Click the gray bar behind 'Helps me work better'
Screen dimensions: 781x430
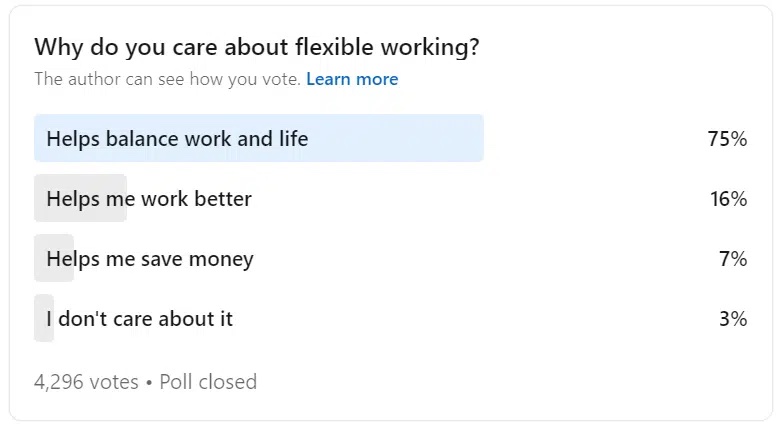coord(80,198)
